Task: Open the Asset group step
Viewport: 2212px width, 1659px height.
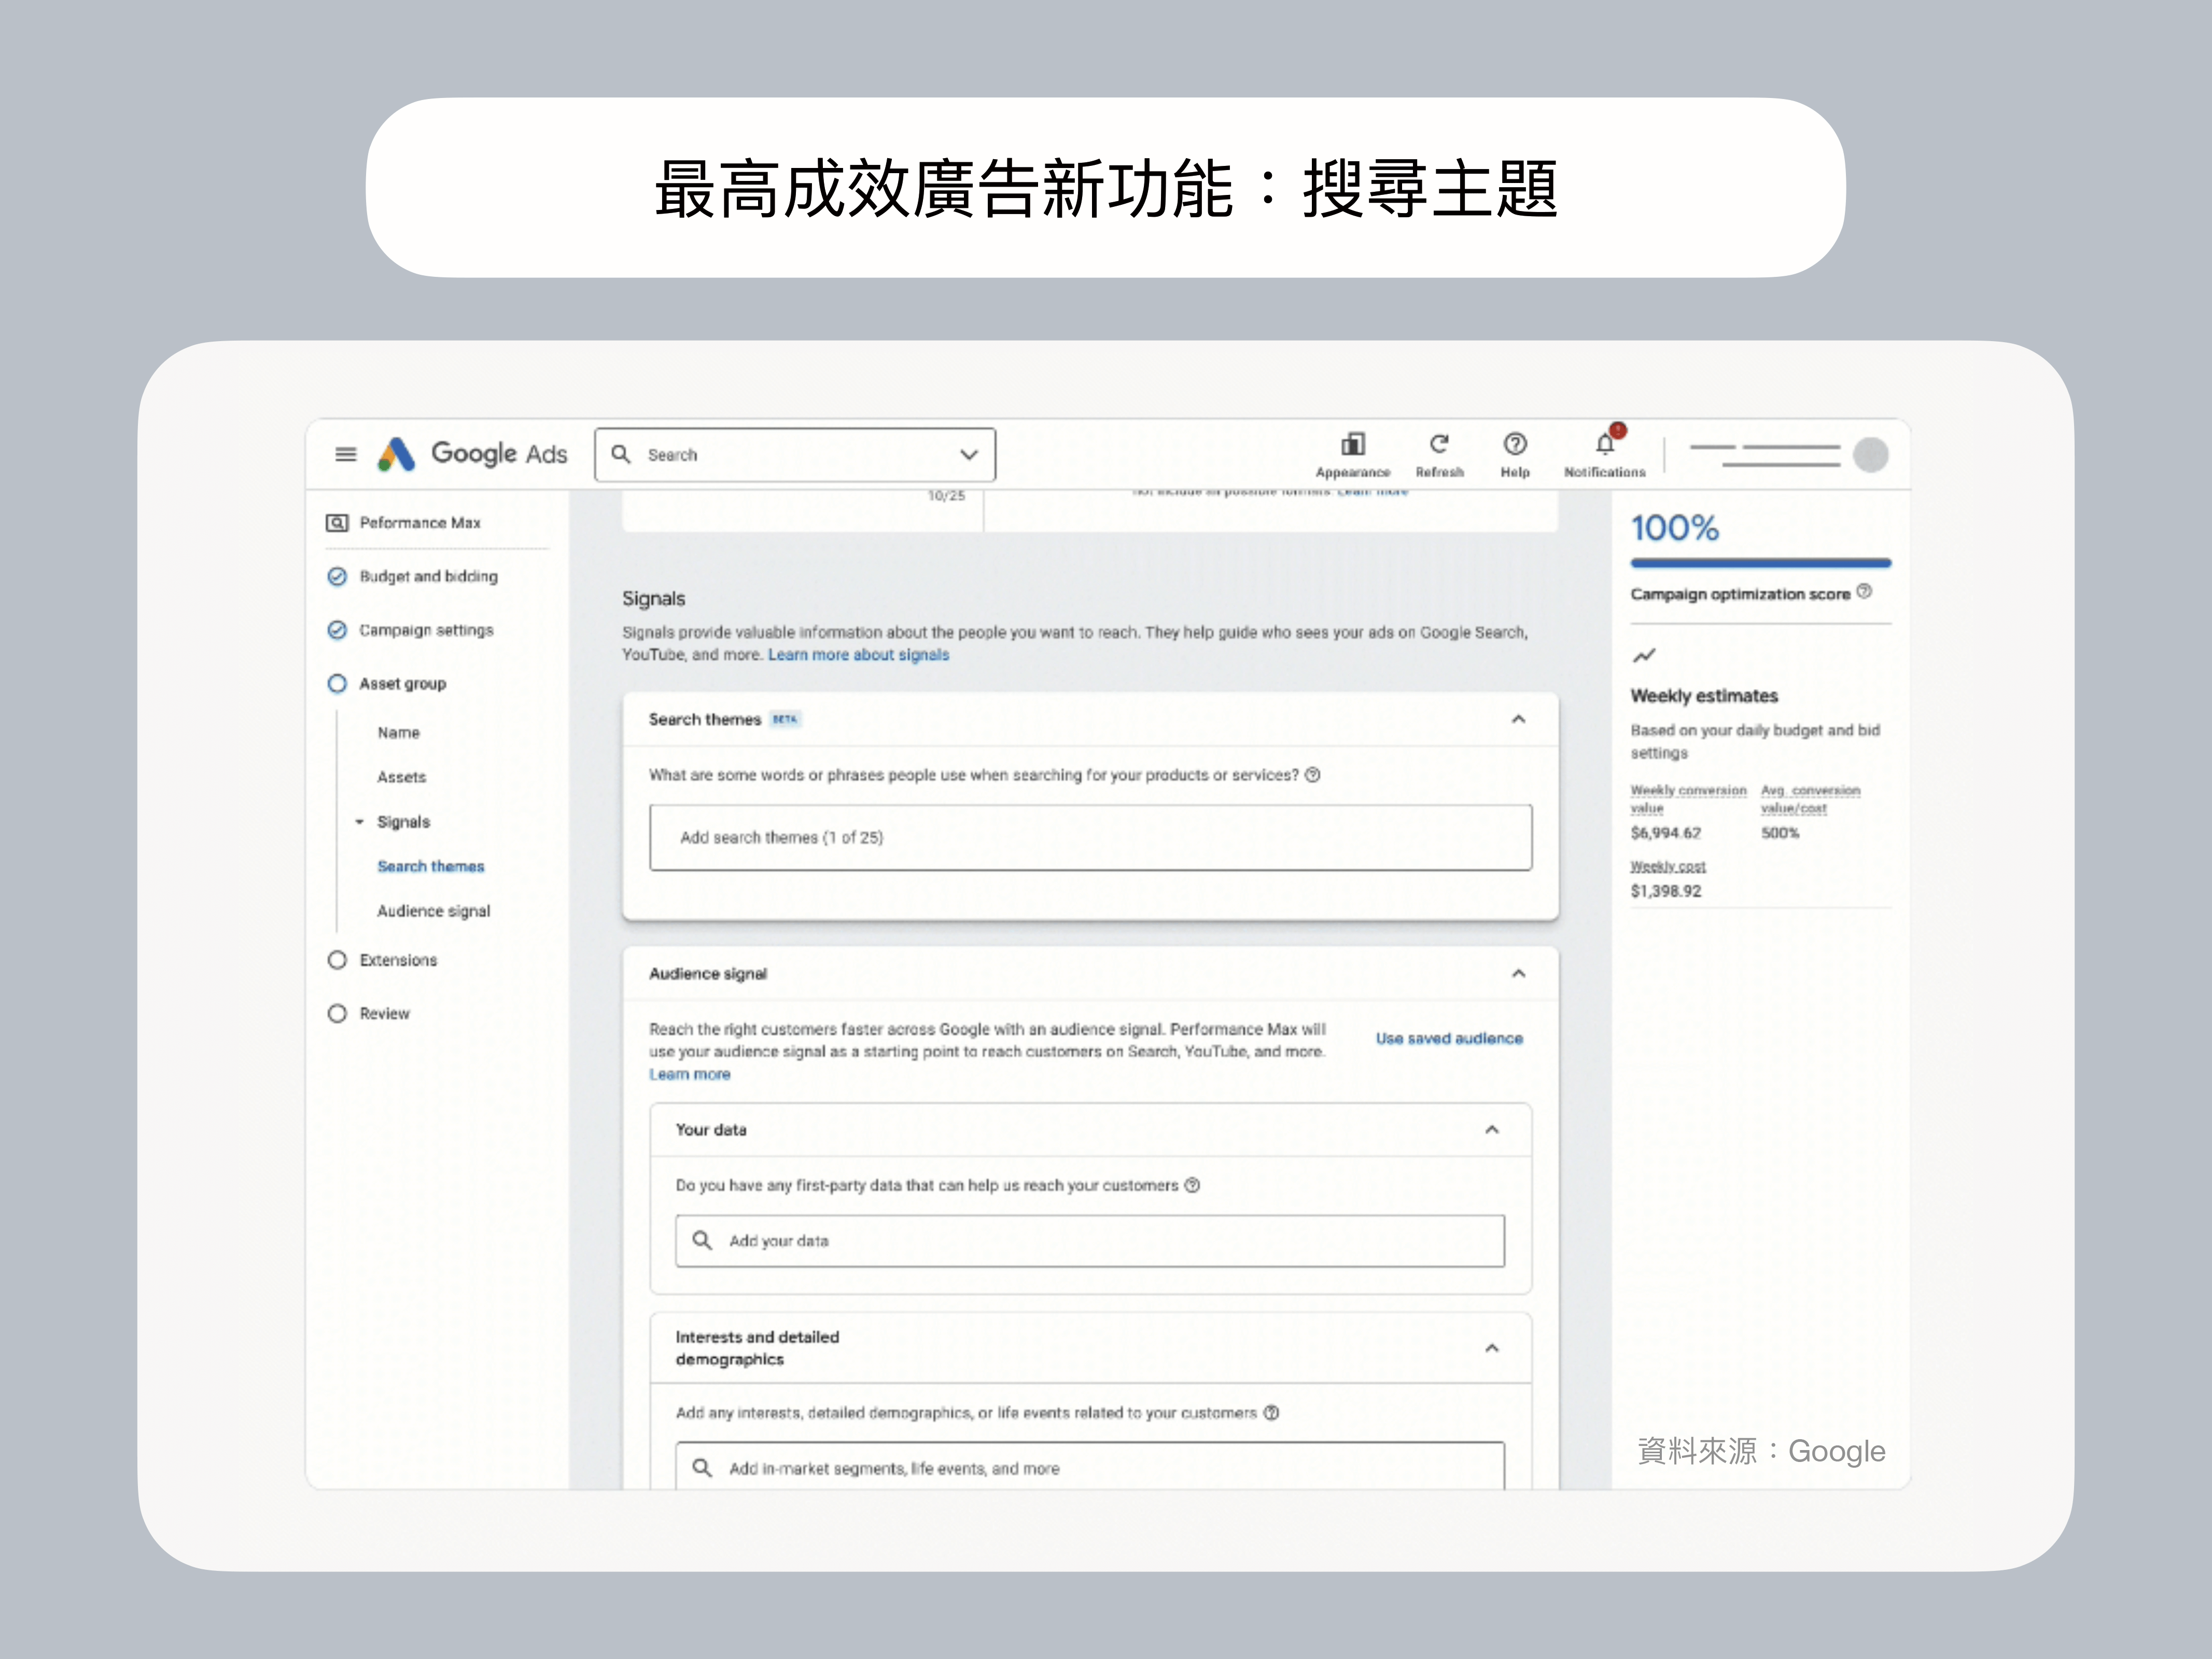Action: [x=402, y=684]
